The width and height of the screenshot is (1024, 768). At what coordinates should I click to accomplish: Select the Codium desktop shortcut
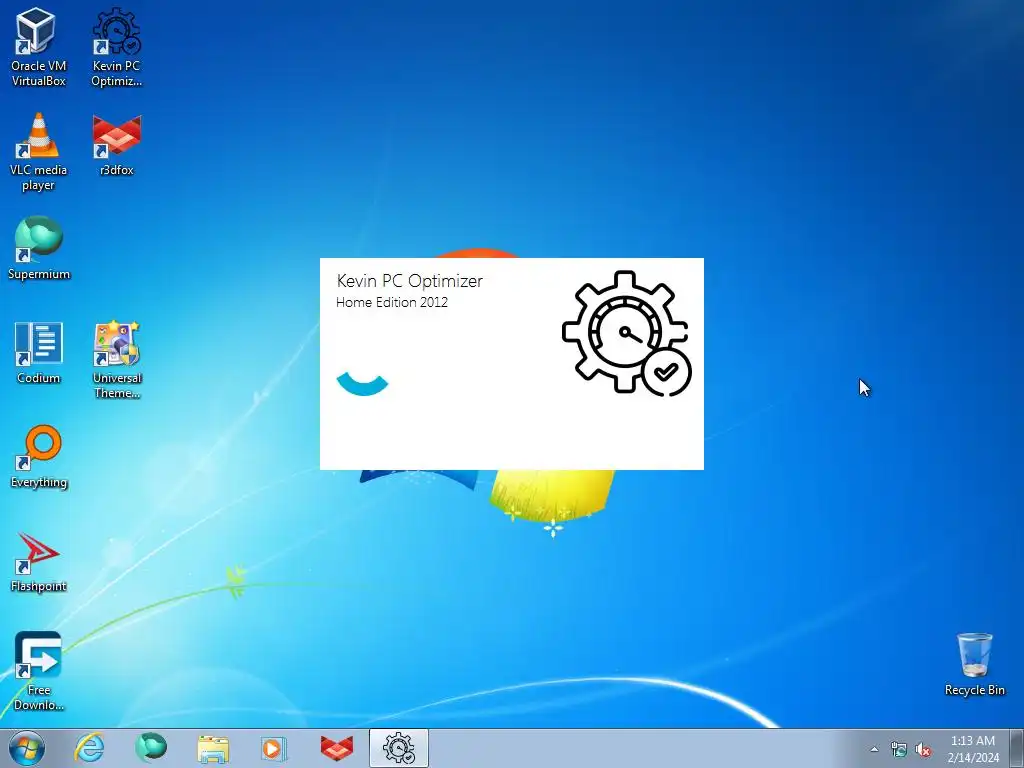pos(39,353)
